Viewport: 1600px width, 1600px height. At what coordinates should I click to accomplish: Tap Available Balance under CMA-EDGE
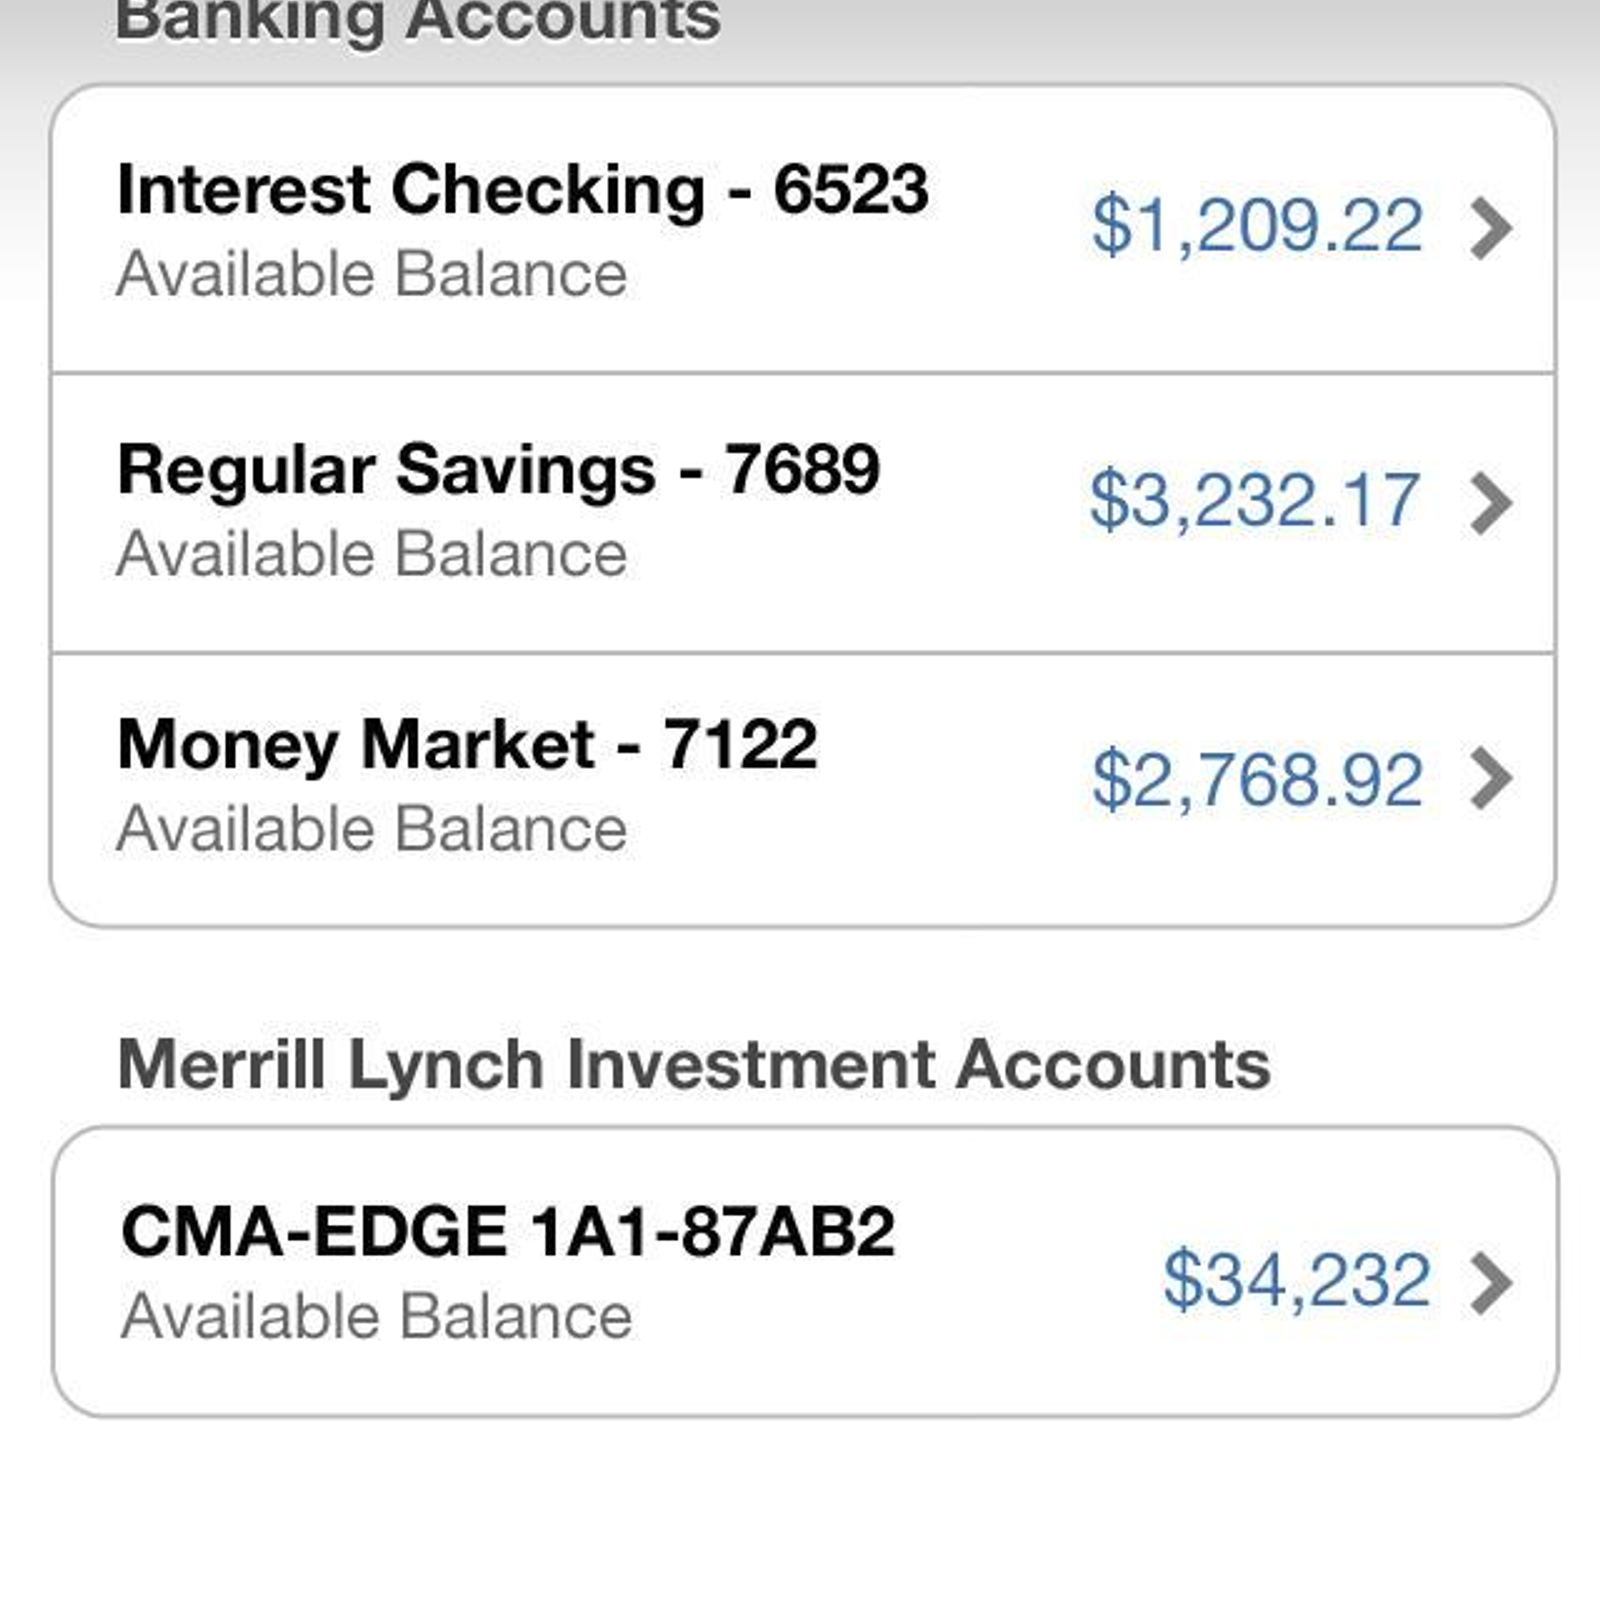pos(376,1316)
